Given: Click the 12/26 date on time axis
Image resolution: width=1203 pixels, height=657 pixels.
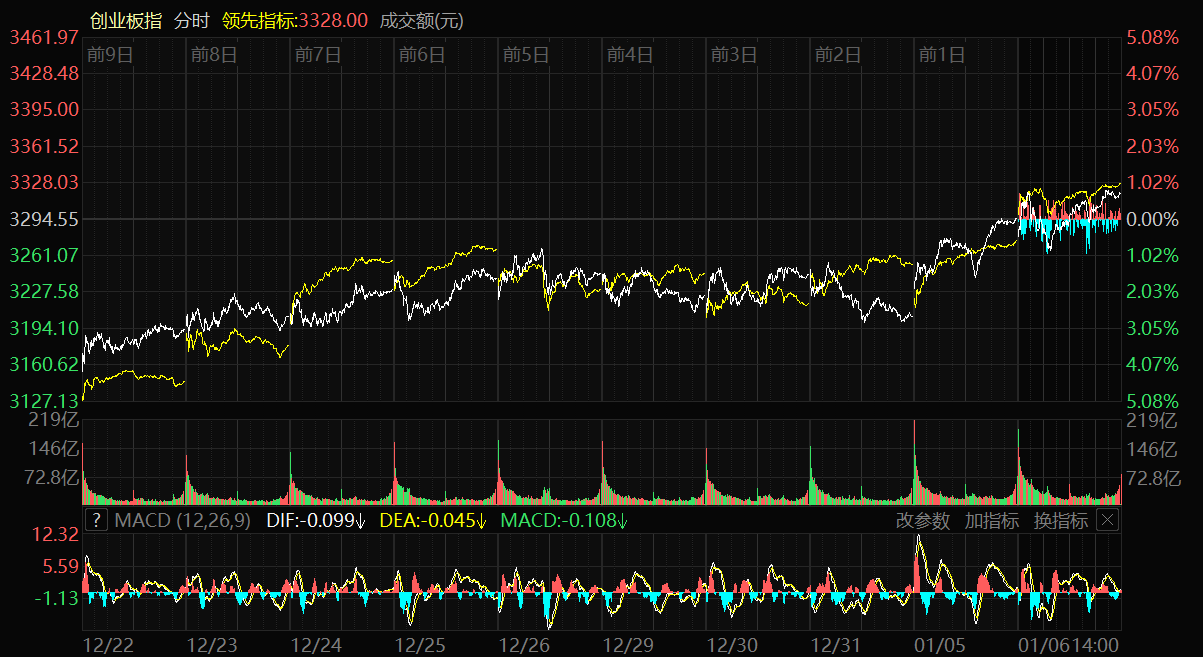Looking at the screenshot, I should click(x=525, y=645).
